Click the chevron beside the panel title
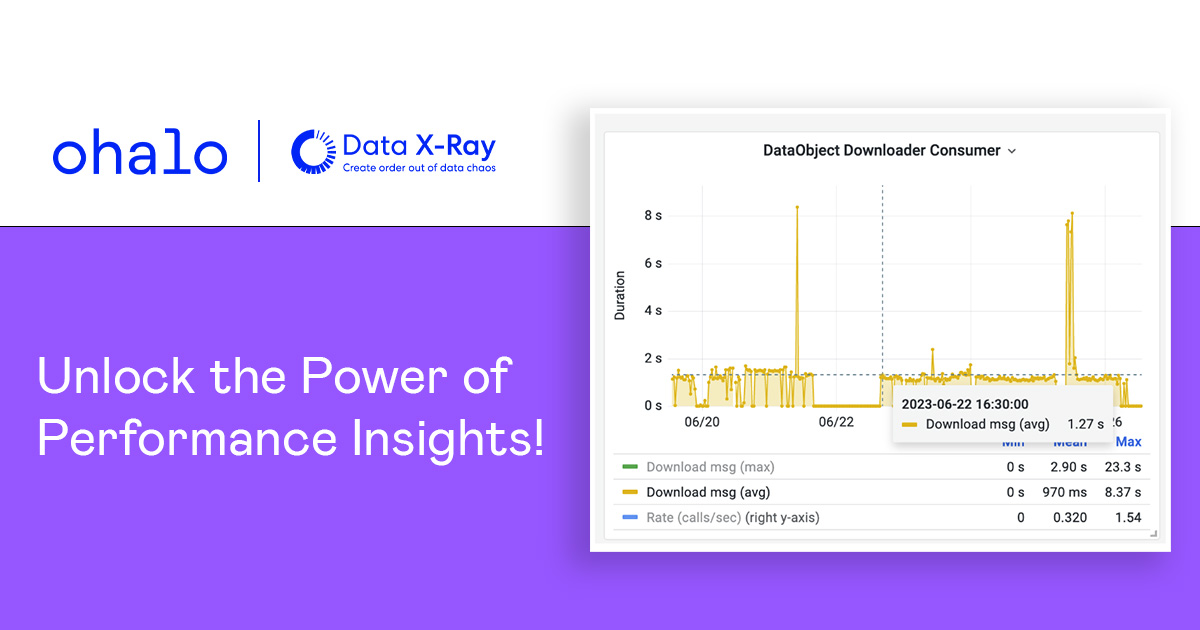 pyautogui.click(x=1011, y=150)
